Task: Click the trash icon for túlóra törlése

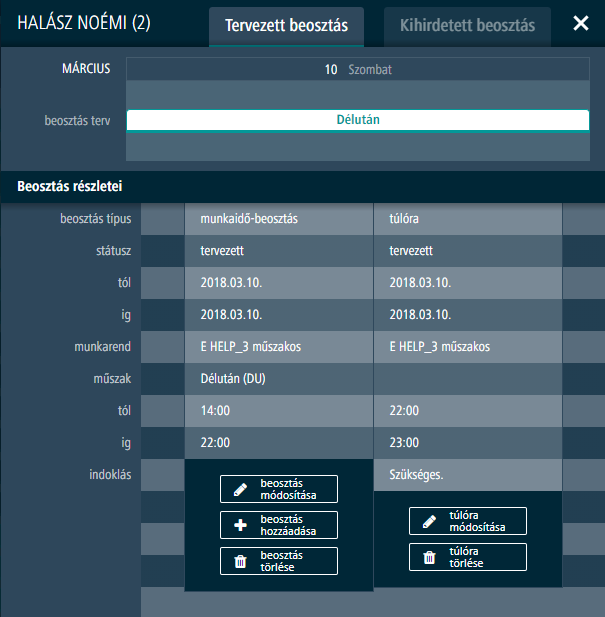Action: [429, 557]
